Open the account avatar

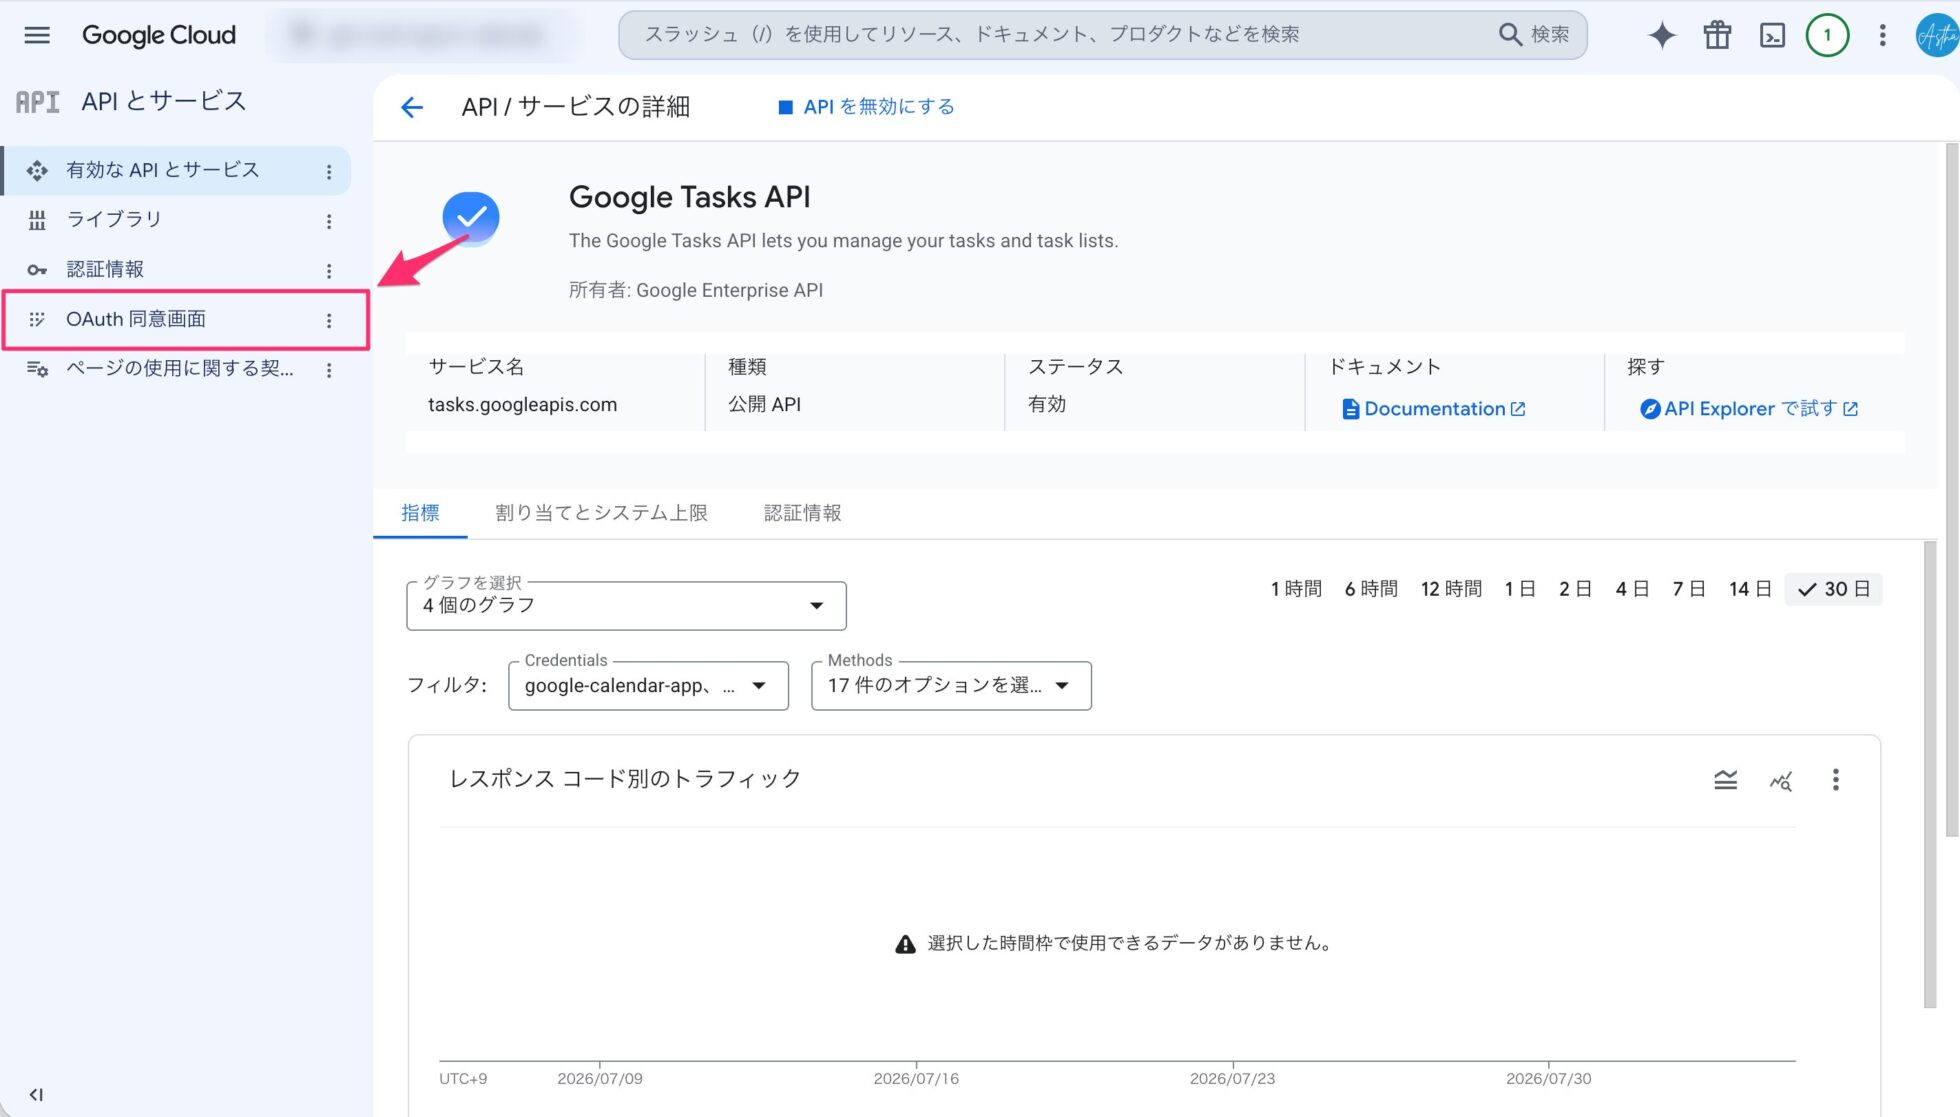[x=1936, y=35]
